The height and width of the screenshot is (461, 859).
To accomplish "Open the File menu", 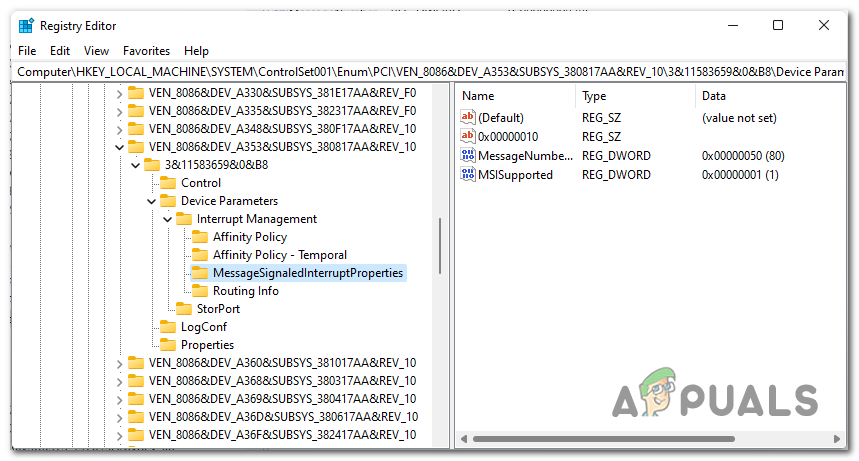I will [x=27, y=51].
